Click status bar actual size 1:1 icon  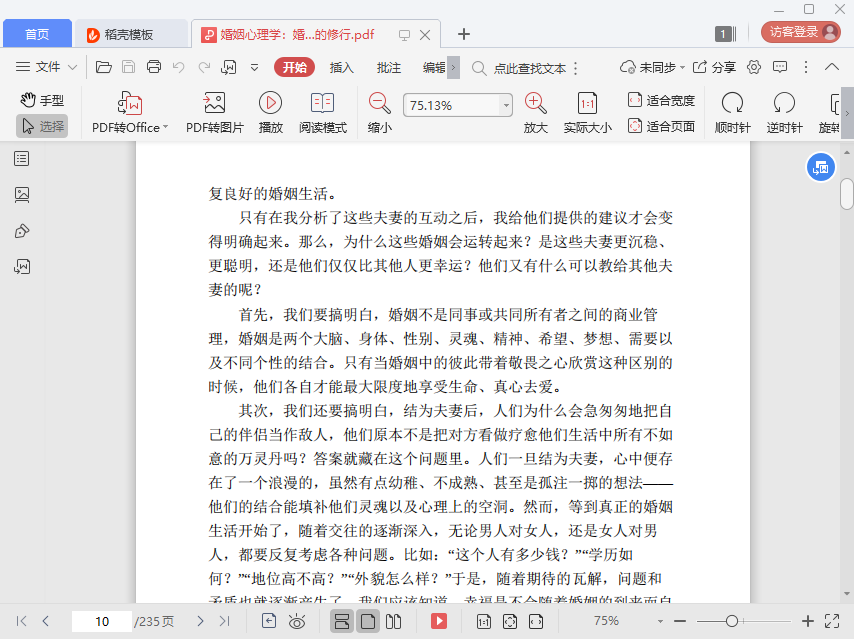click(484, 621)
